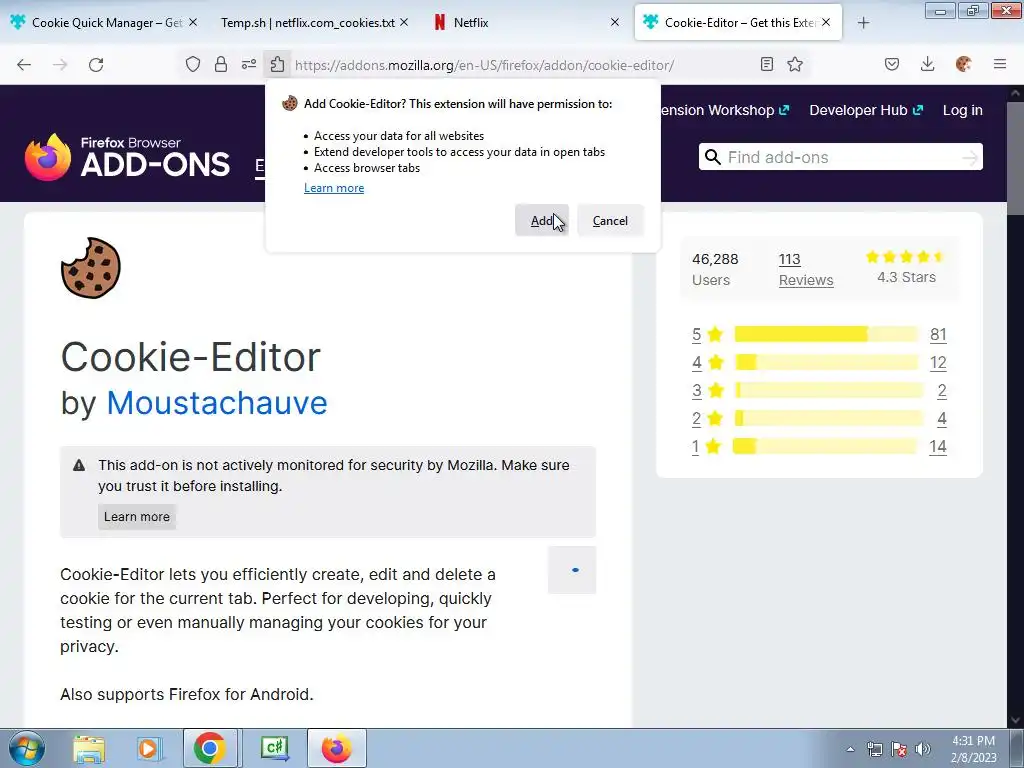
Task: Open Windows Explorer from taskbar
Action: coord(89,749)
